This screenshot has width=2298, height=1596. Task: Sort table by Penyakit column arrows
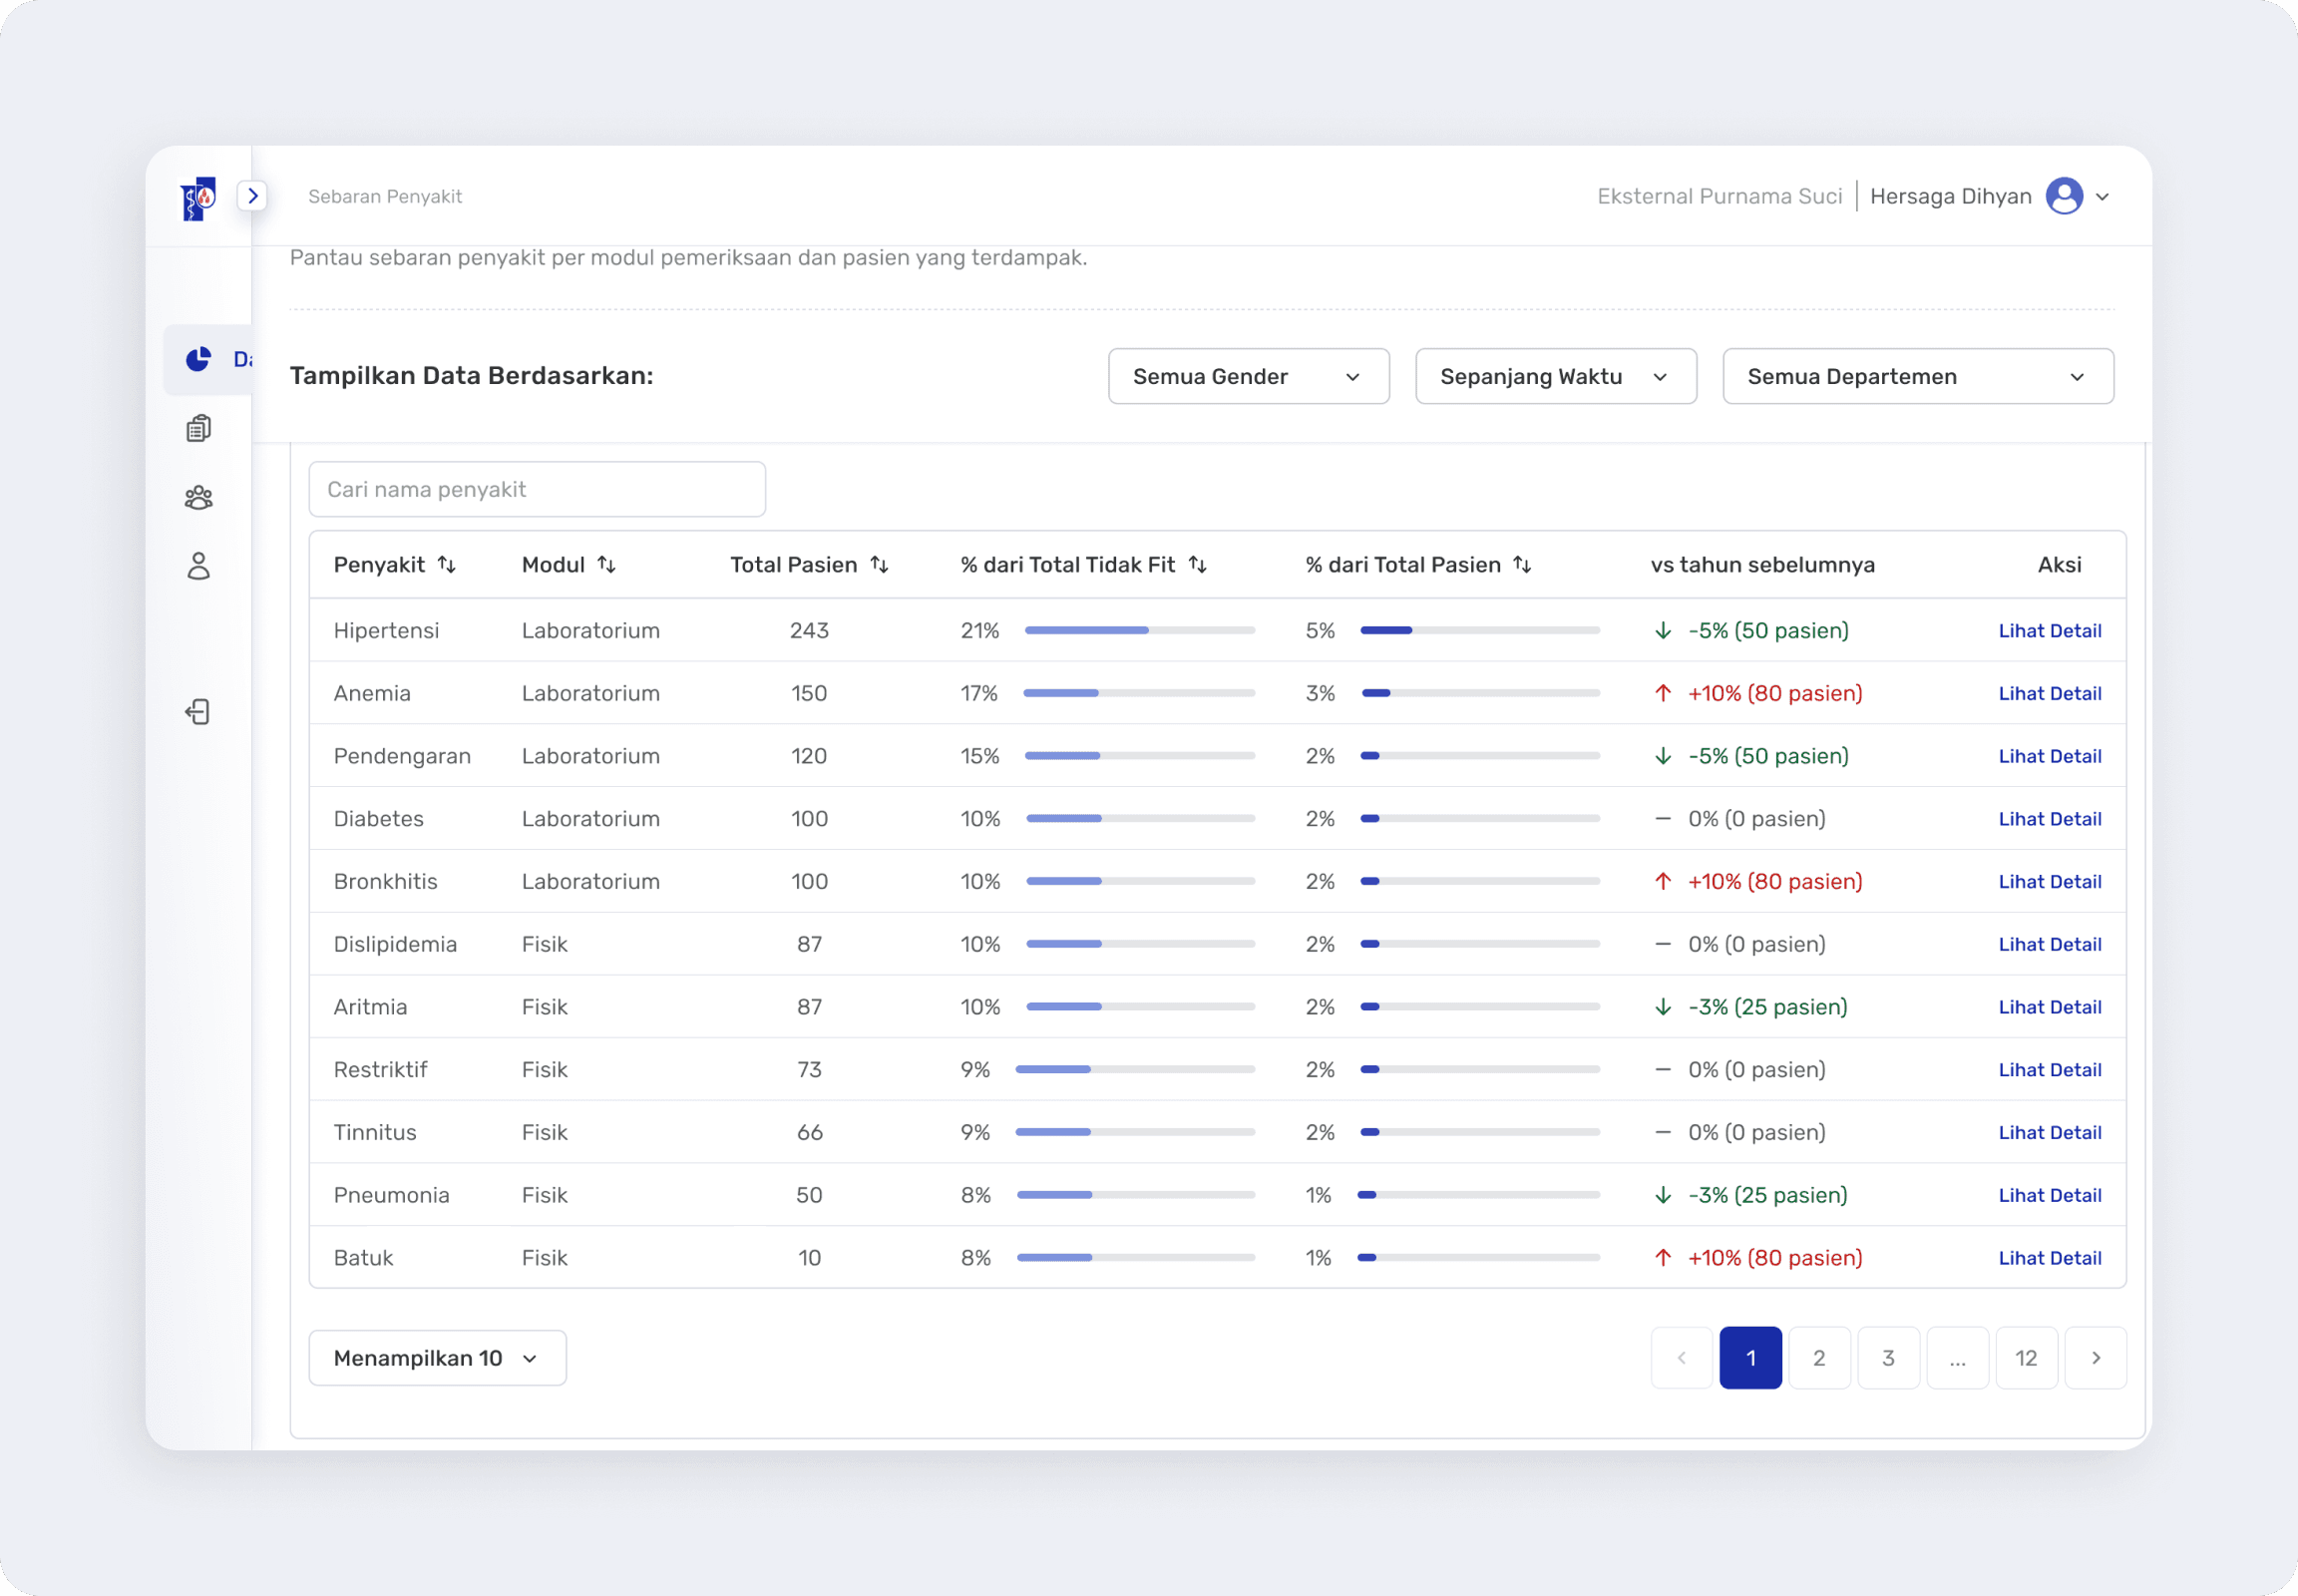(447, 565)
